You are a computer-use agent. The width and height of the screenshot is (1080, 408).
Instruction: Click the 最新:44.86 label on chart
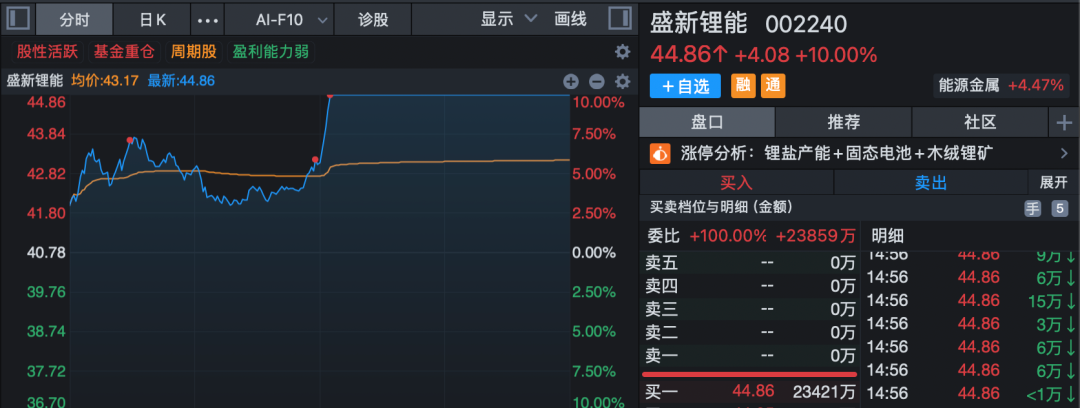click(x=181, y=81)
